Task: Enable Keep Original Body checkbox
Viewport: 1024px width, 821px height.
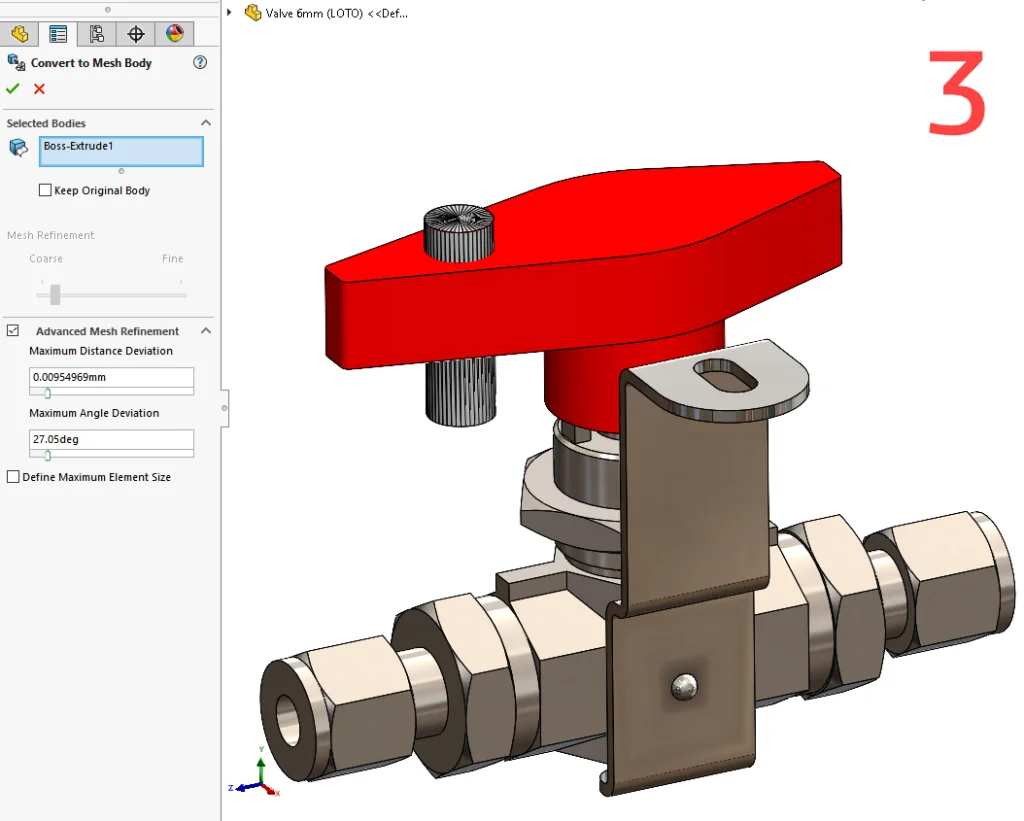Action: (45, 190)
